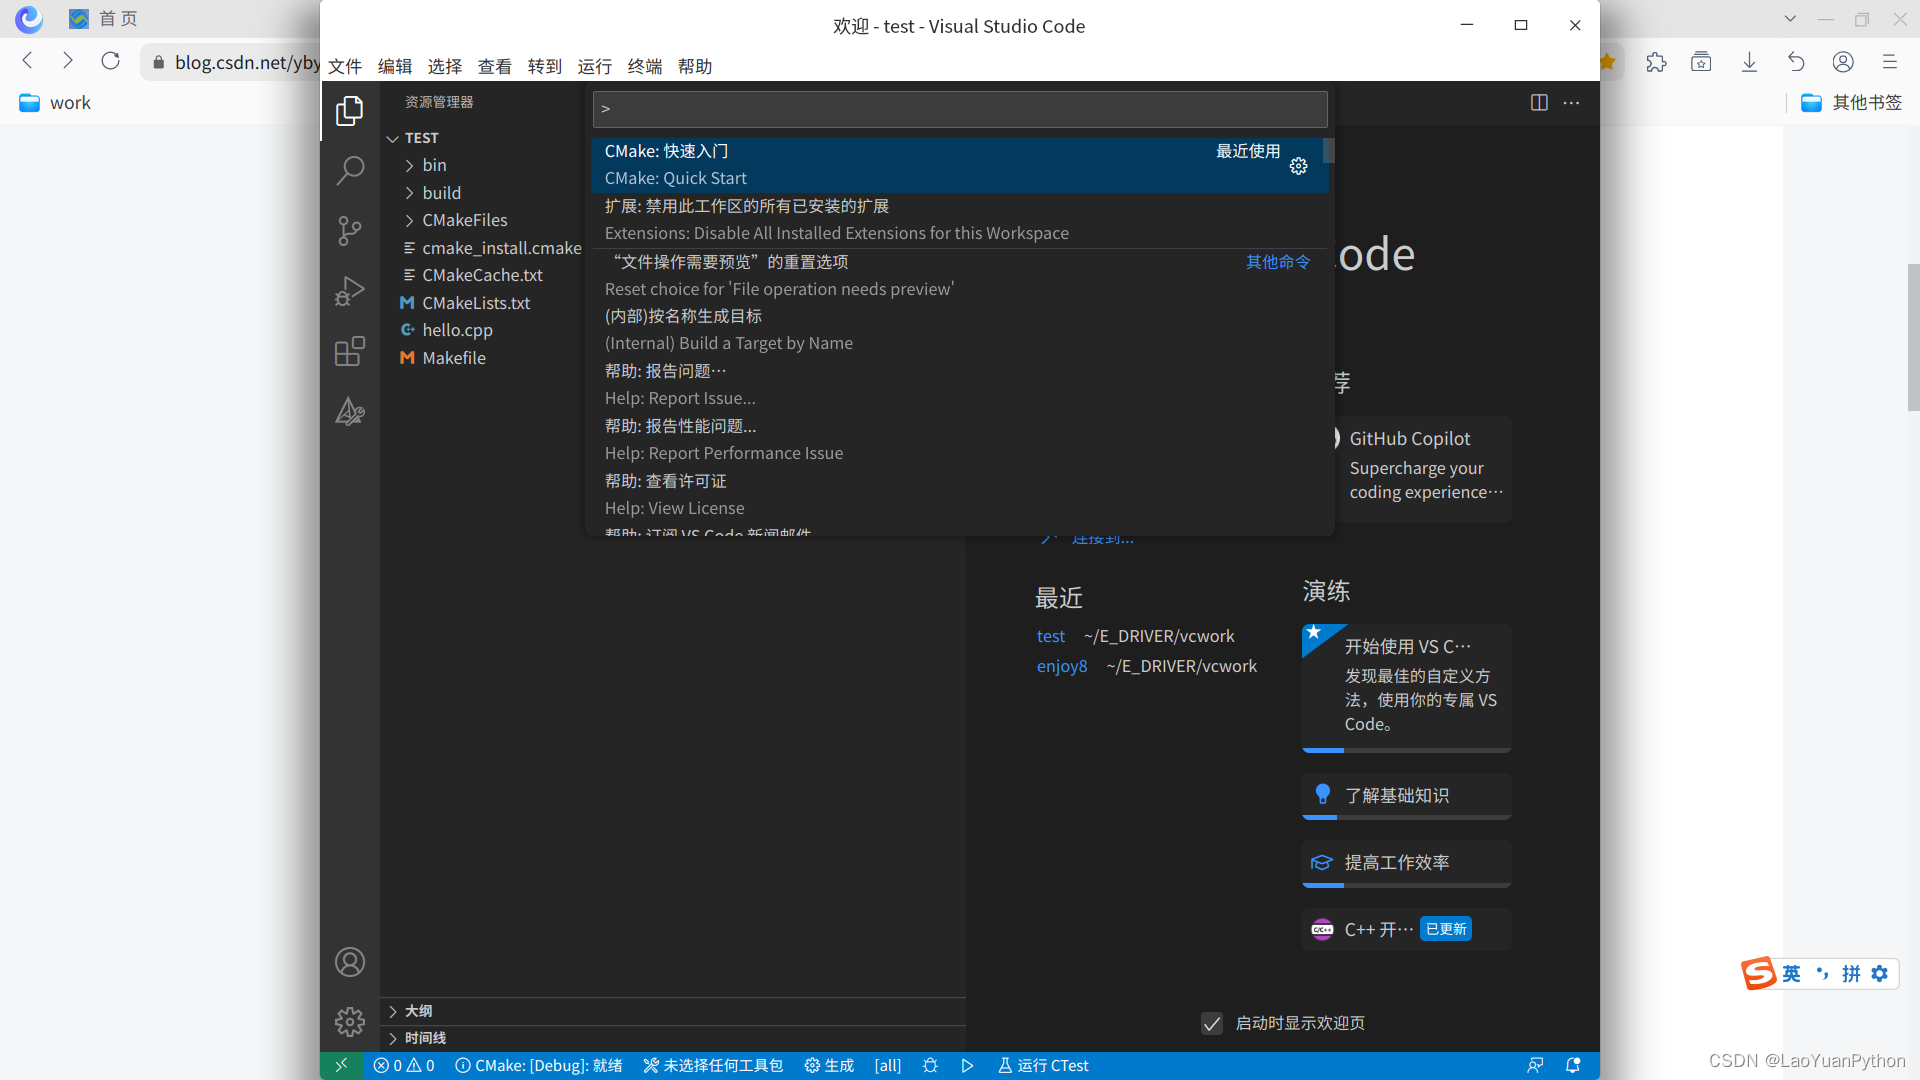The height and width of the screenshot is (1080, 1920).
Task: Run CMake: Quick Start command
Action: [959, 165]
